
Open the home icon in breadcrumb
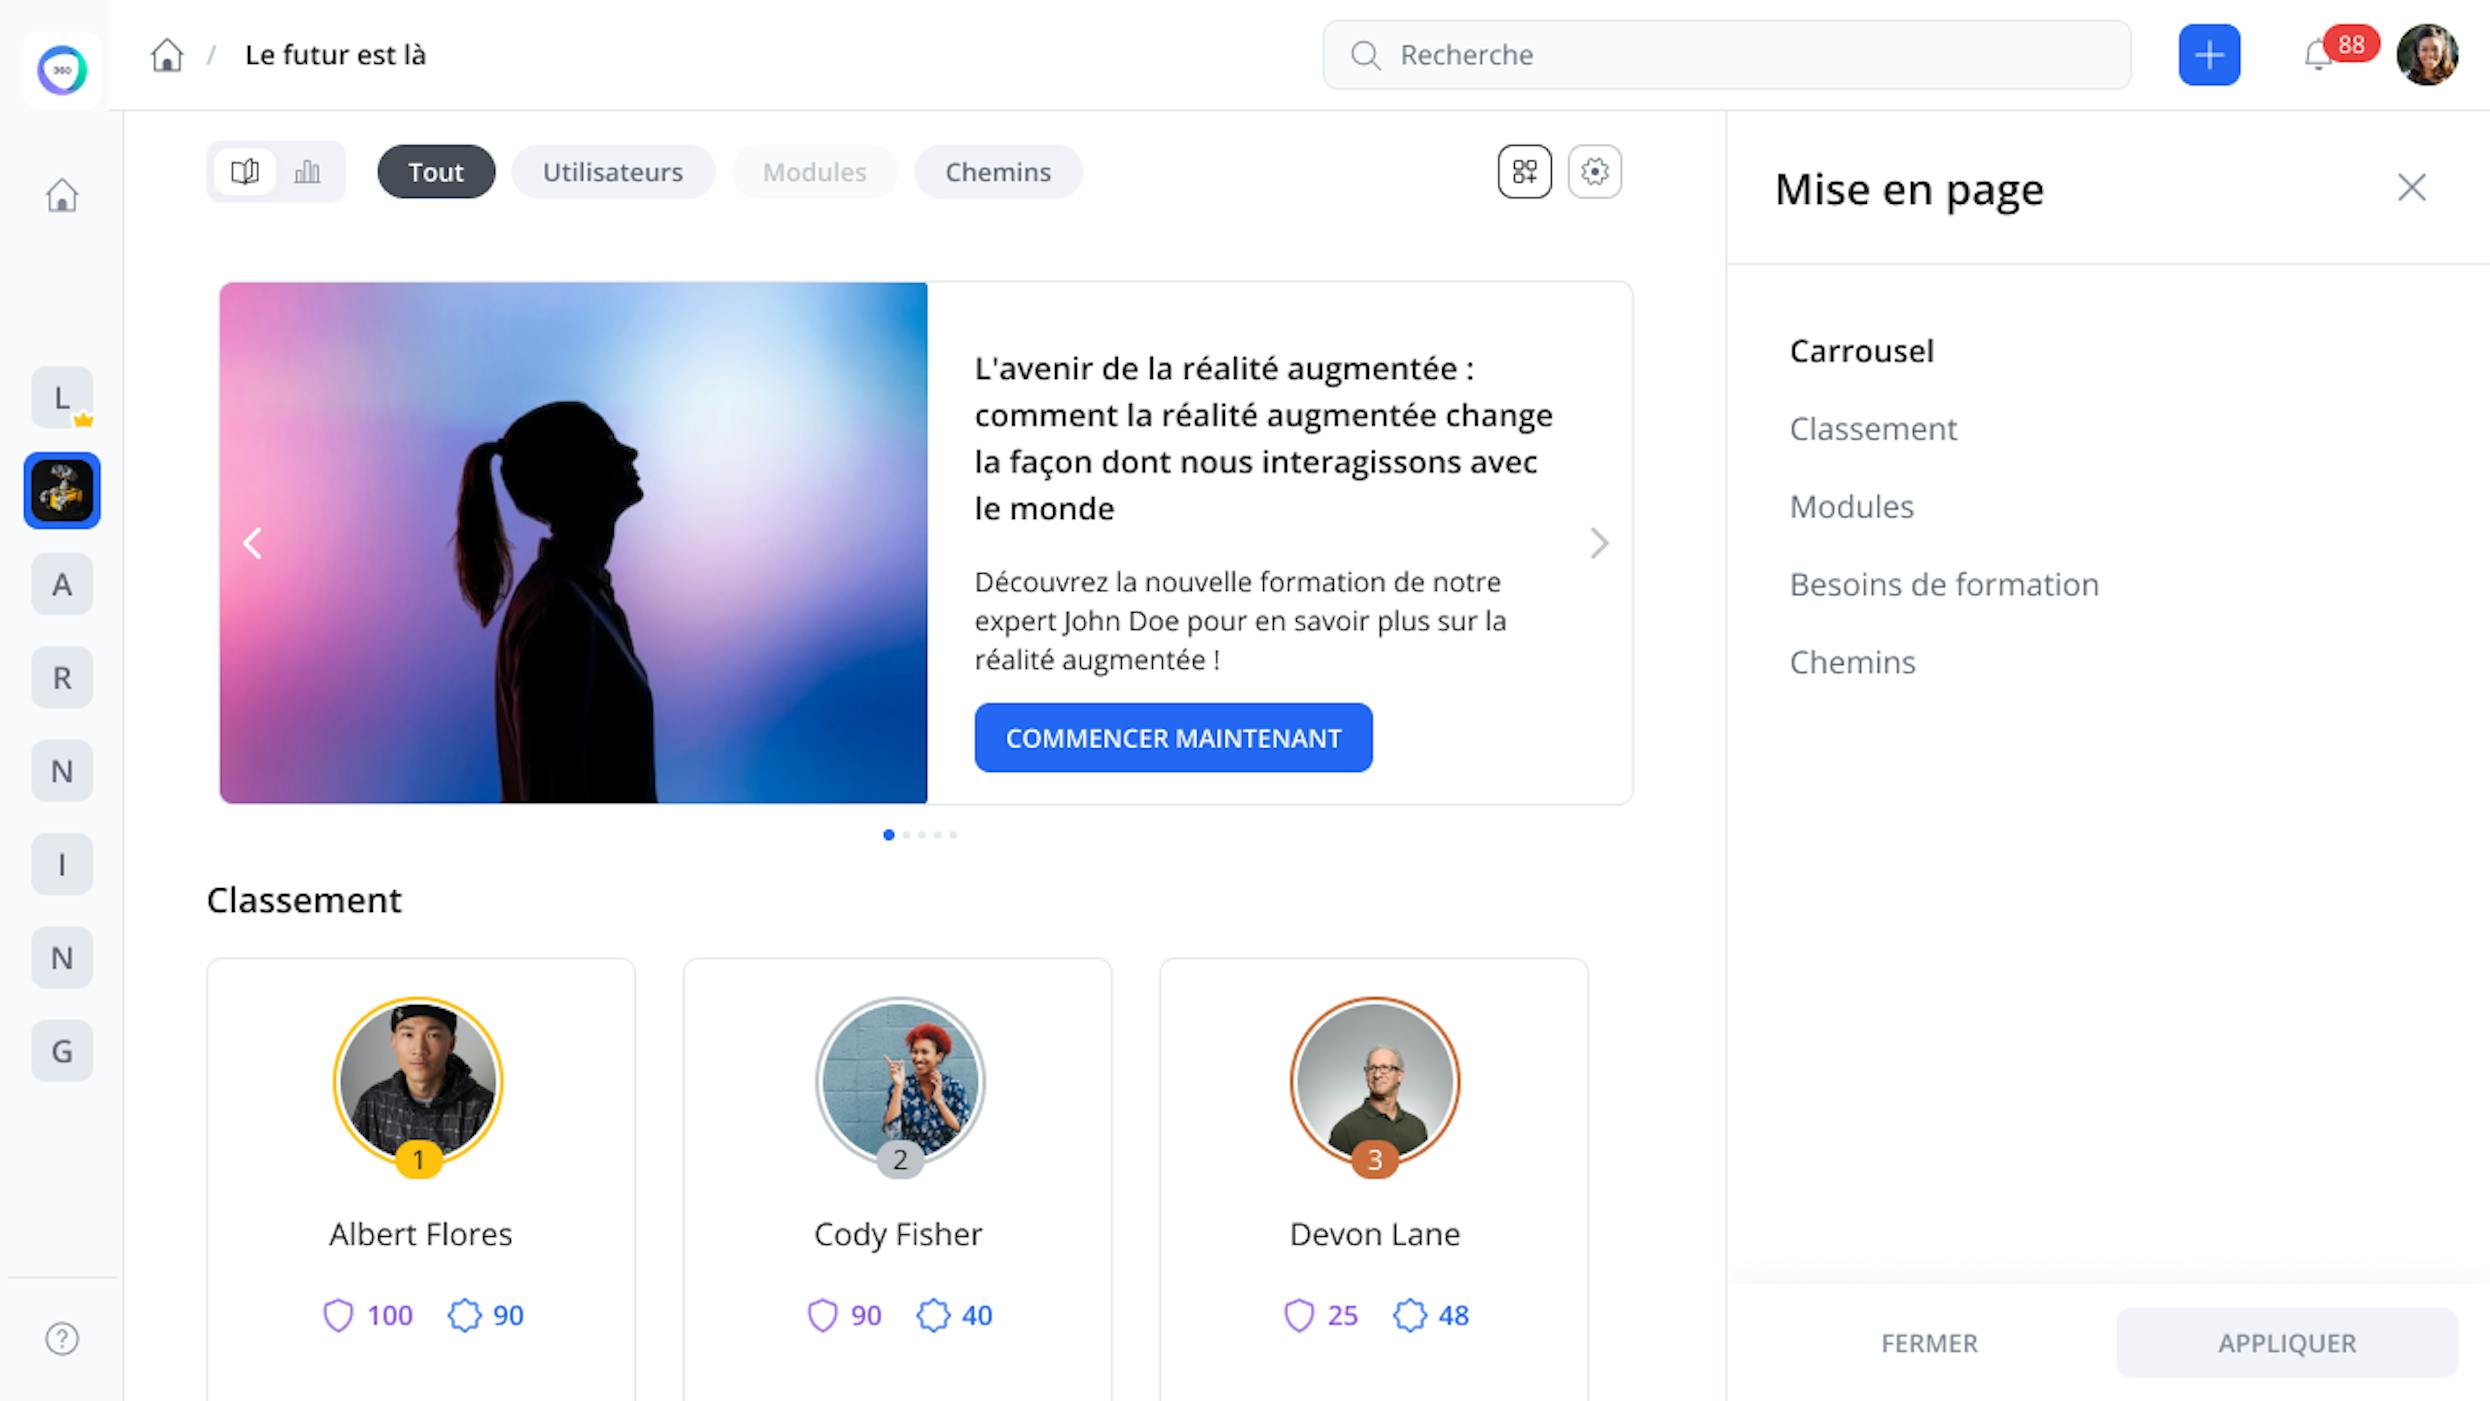point(167,55)
